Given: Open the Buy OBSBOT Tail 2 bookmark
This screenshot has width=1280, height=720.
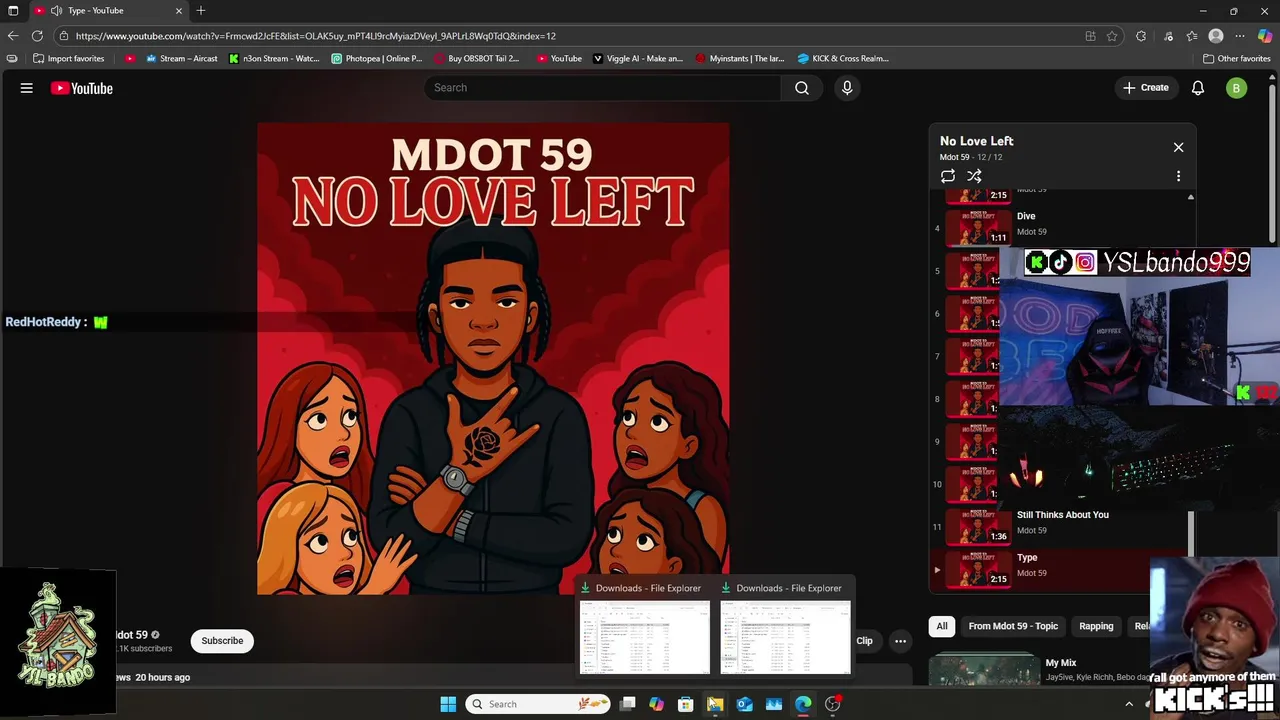Looking at the screenshot, I should [x=477, y=58].
